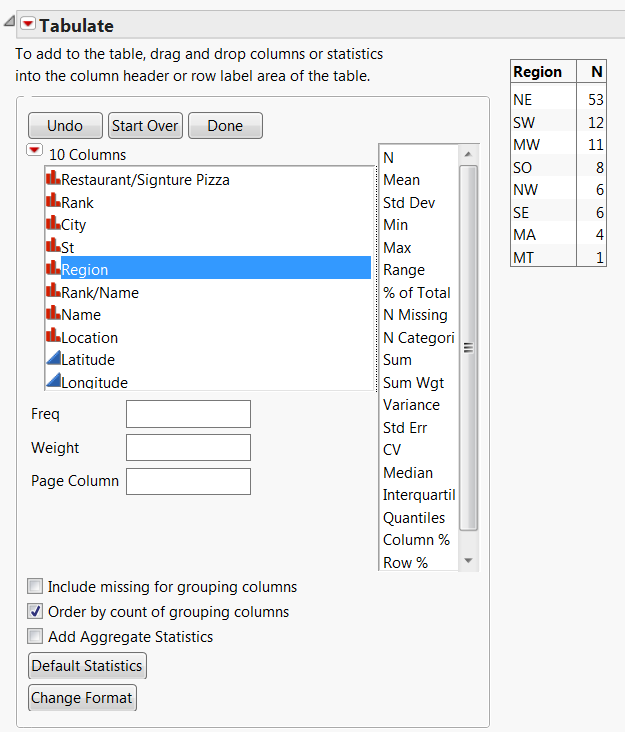The image size is (625, 732).
Task: Click the nominal icon beside Restaurant/Signture Pizza
Action: [53, 179]
